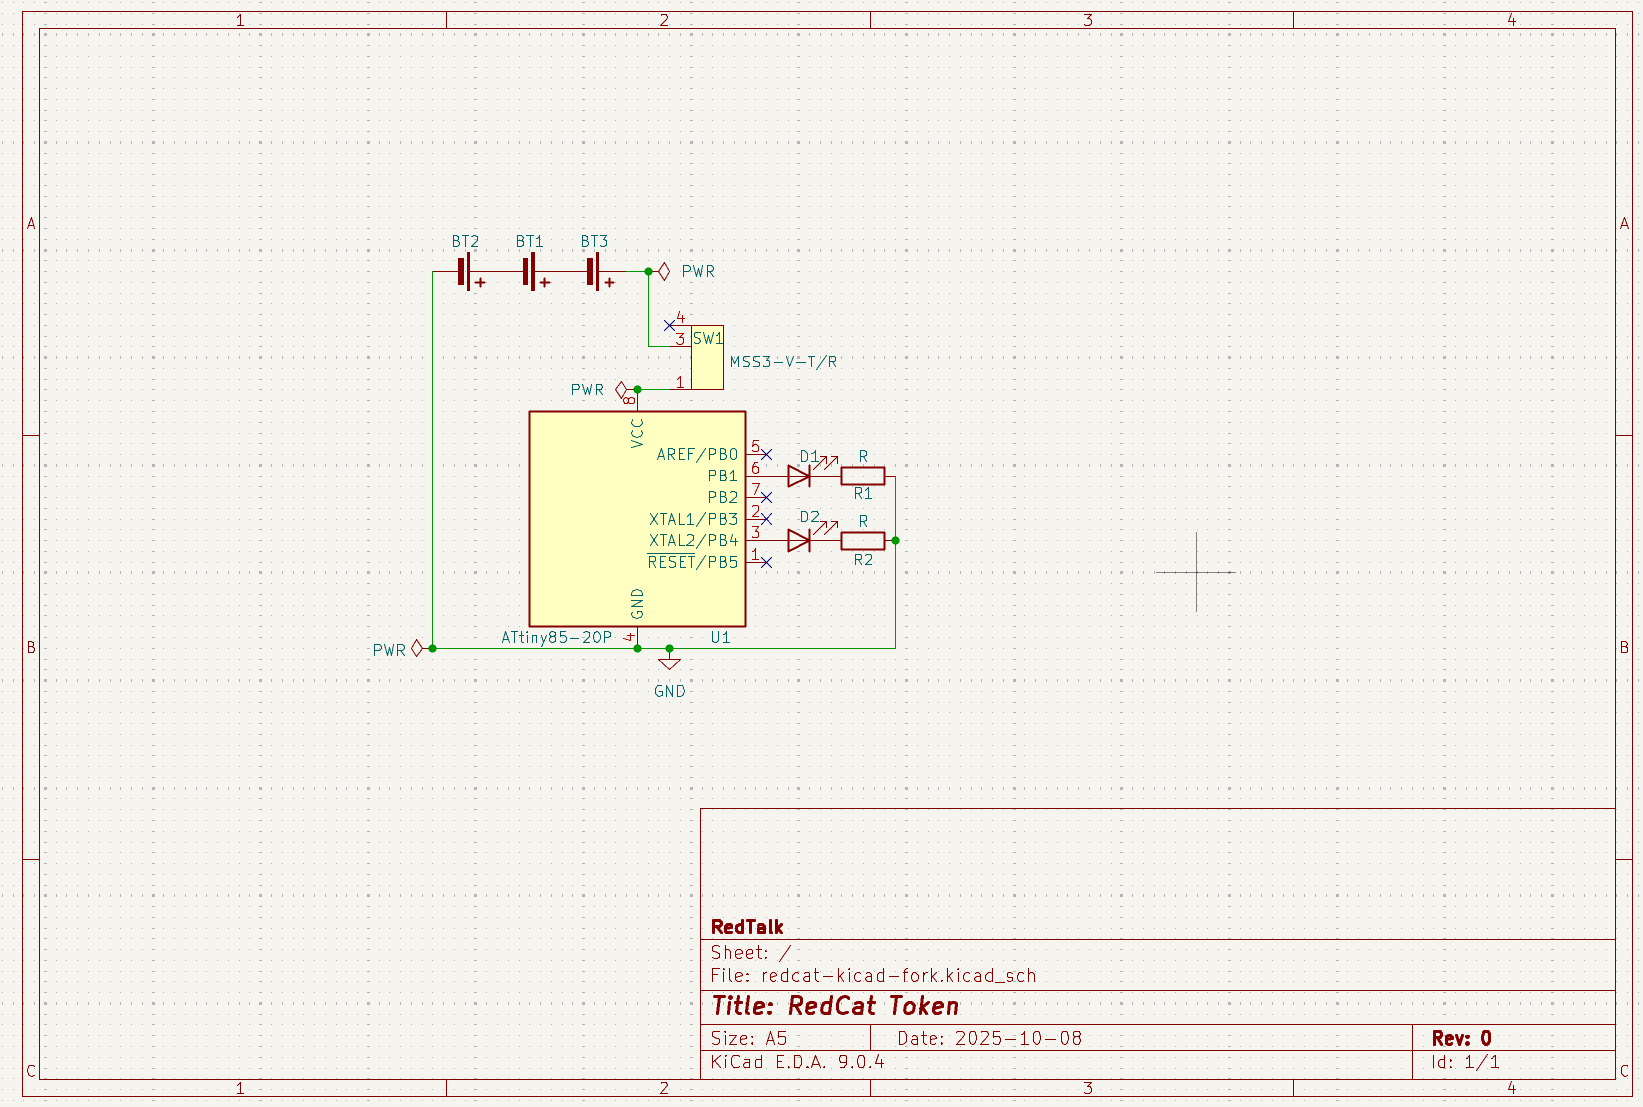
Task: Select resistor symbol R1
Action: (x=864, y=475)
